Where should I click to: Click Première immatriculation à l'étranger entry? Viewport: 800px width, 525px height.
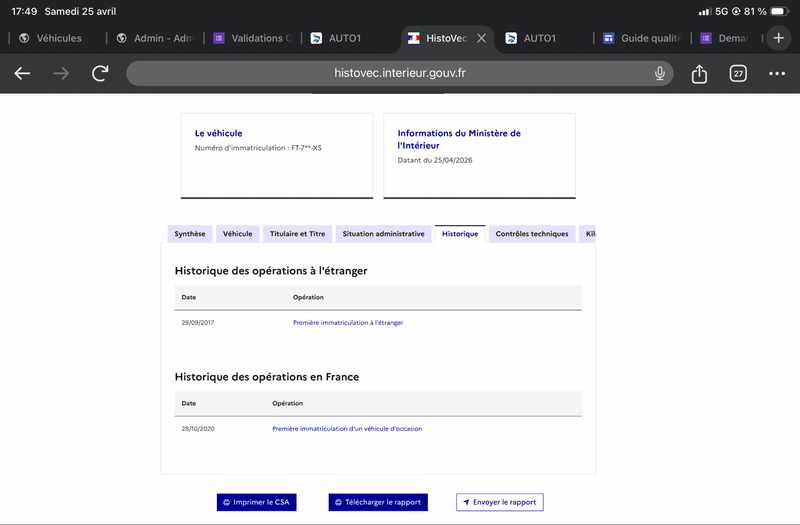coord(348,323)
